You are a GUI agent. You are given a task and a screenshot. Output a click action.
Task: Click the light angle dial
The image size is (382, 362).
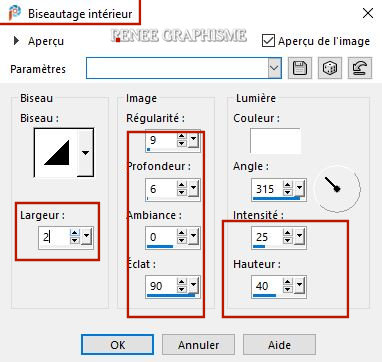tap(338, 189)
